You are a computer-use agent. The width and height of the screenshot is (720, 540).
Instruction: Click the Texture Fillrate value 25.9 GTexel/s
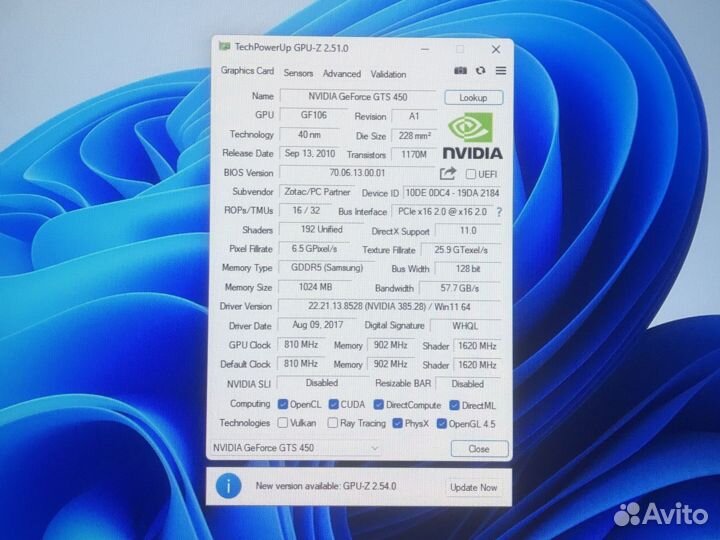pyautogui.click(x=461, y=250)
